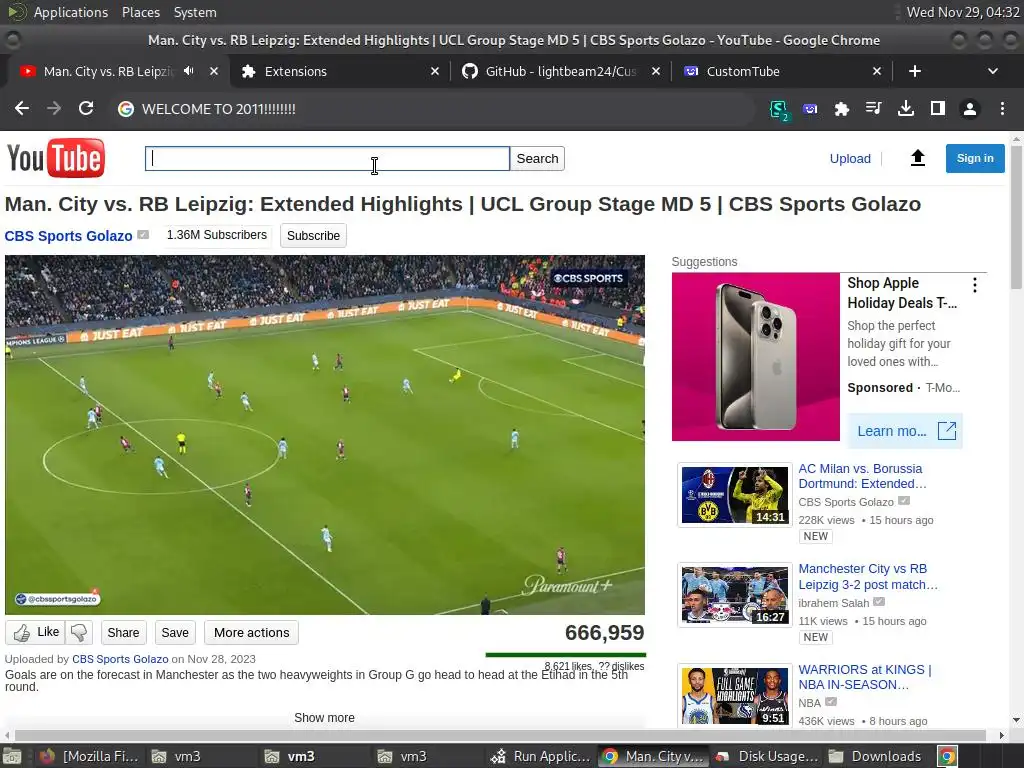Image resolution: width=1024 pixels, height=768 pixels.
Task: Click the show desktop icon in taskbar
Action: click(12, 756)
